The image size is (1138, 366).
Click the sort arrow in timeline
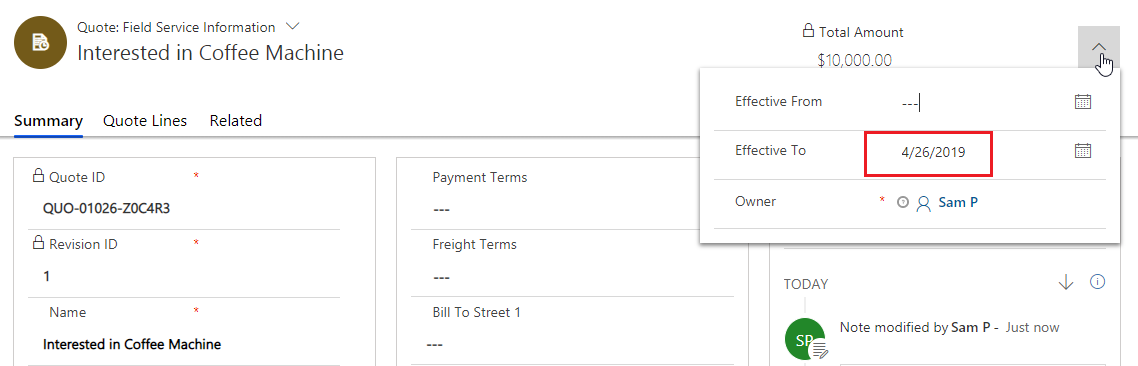point(1065,282)
